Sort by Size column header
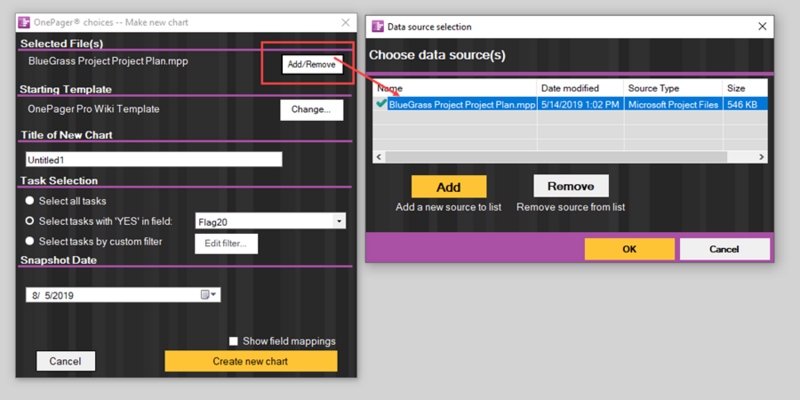This screenshot has height=400, width=800. (x=745, y=88)
